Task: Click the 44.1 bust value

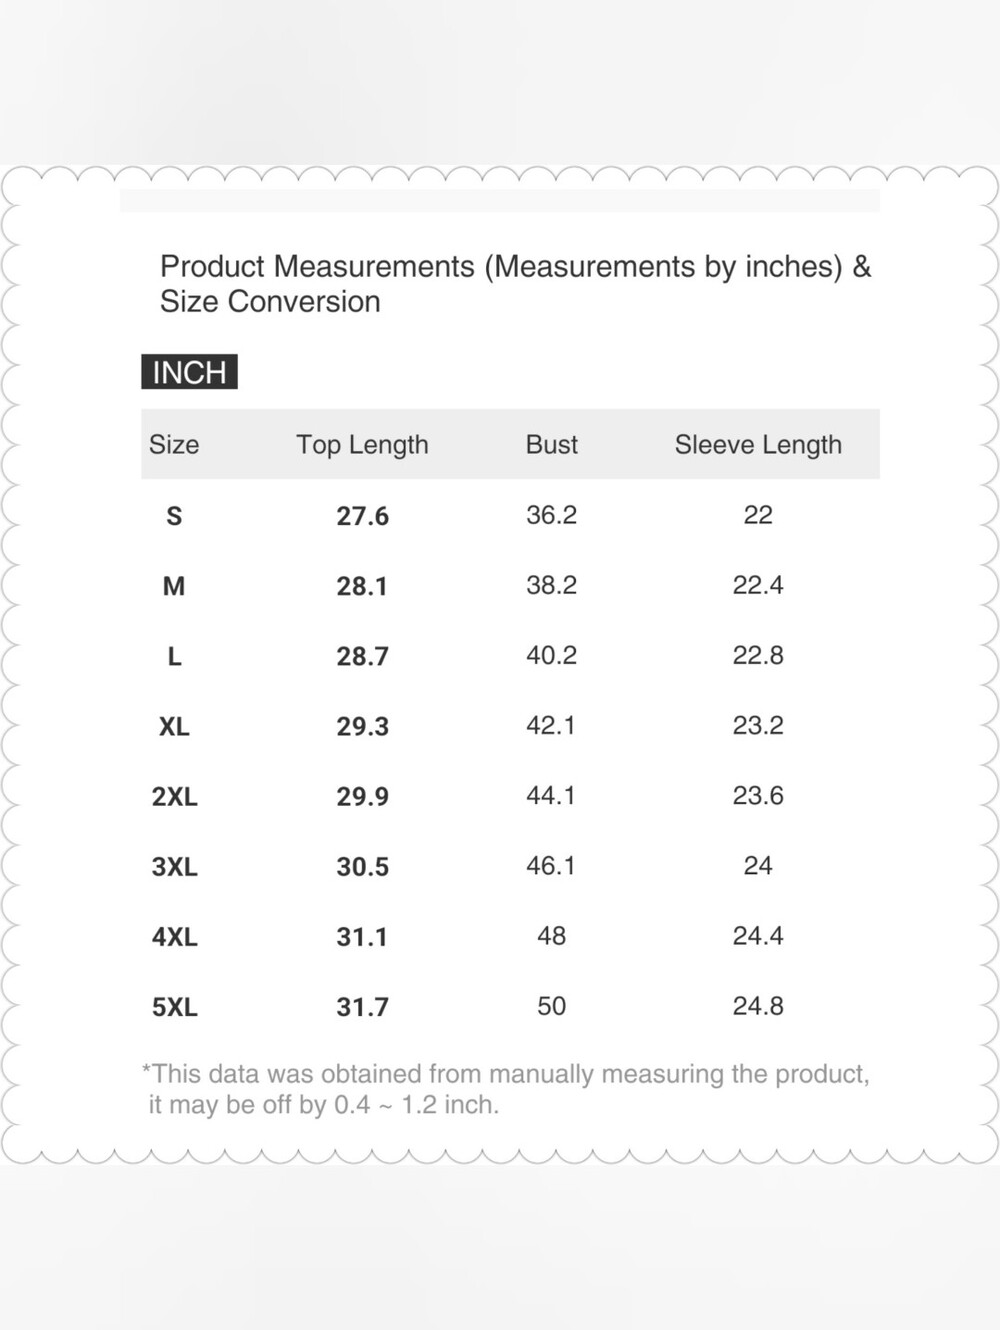Action: 551,795
